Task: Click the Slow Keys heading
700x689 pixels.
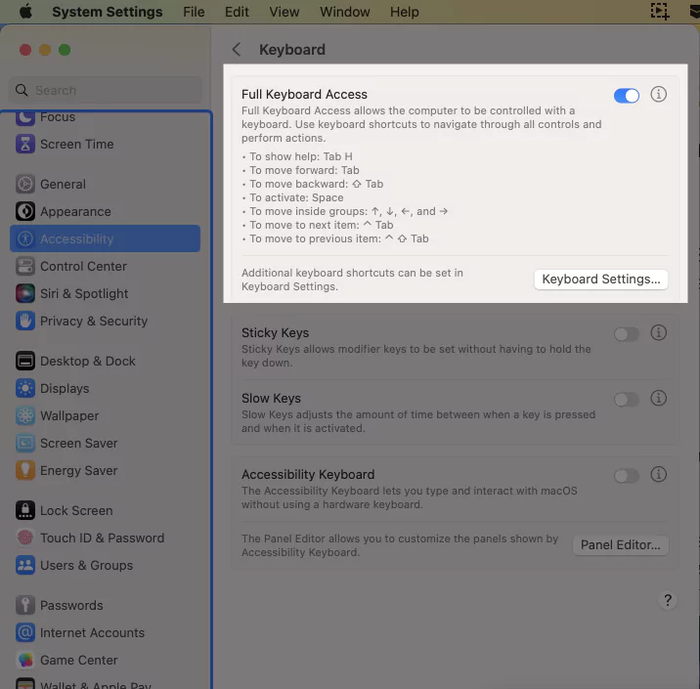Action: (x=271, y=398)
